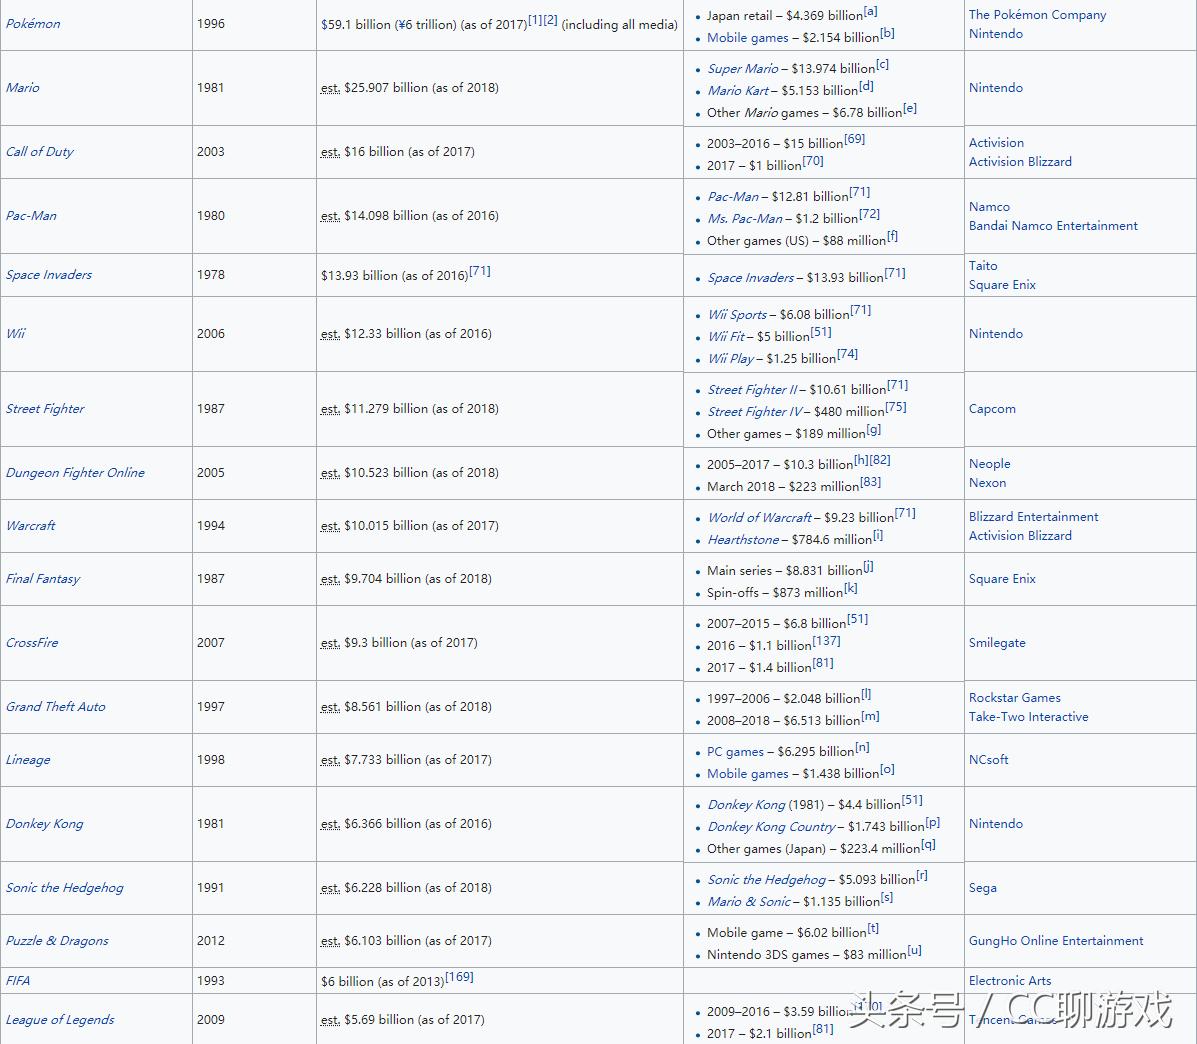Image resolution: width=1197 pixels, height=1044 pixels.
Task: Open the Final Fantasy link
Action: click(43, 579)
